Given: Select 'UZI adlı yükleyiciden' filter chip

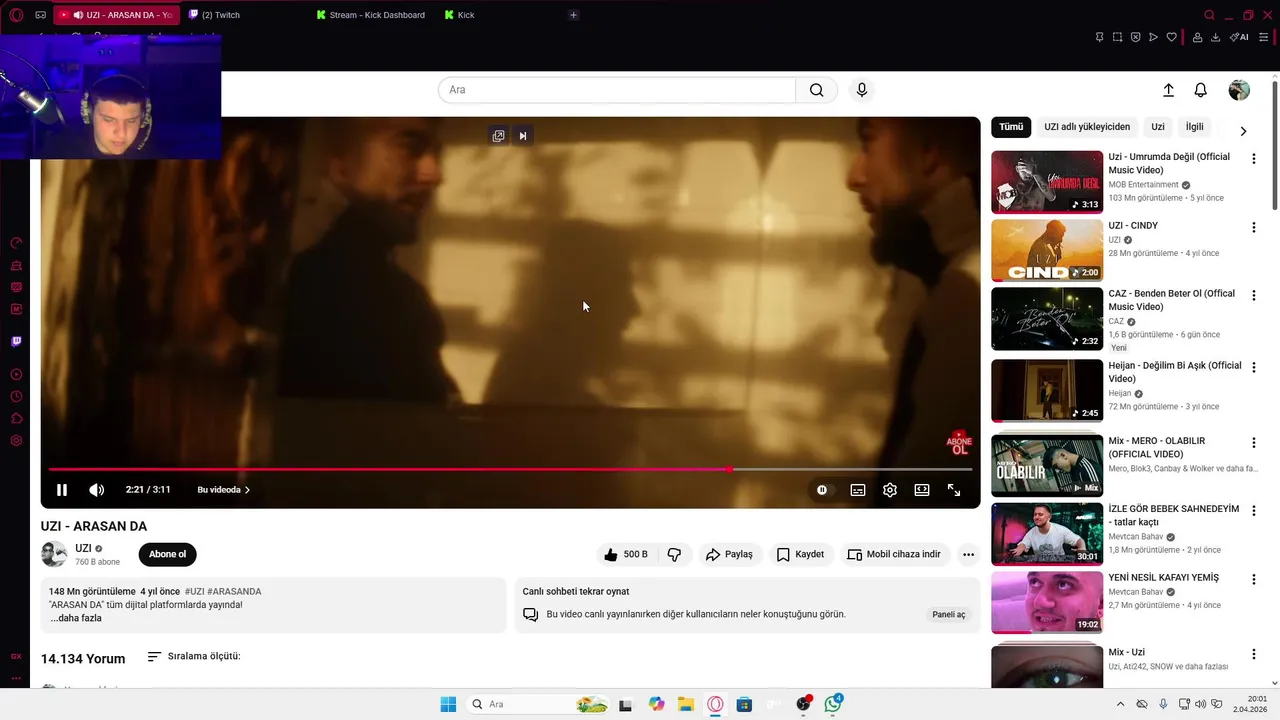Looking at the screenshot, I should click(1087, 127).
